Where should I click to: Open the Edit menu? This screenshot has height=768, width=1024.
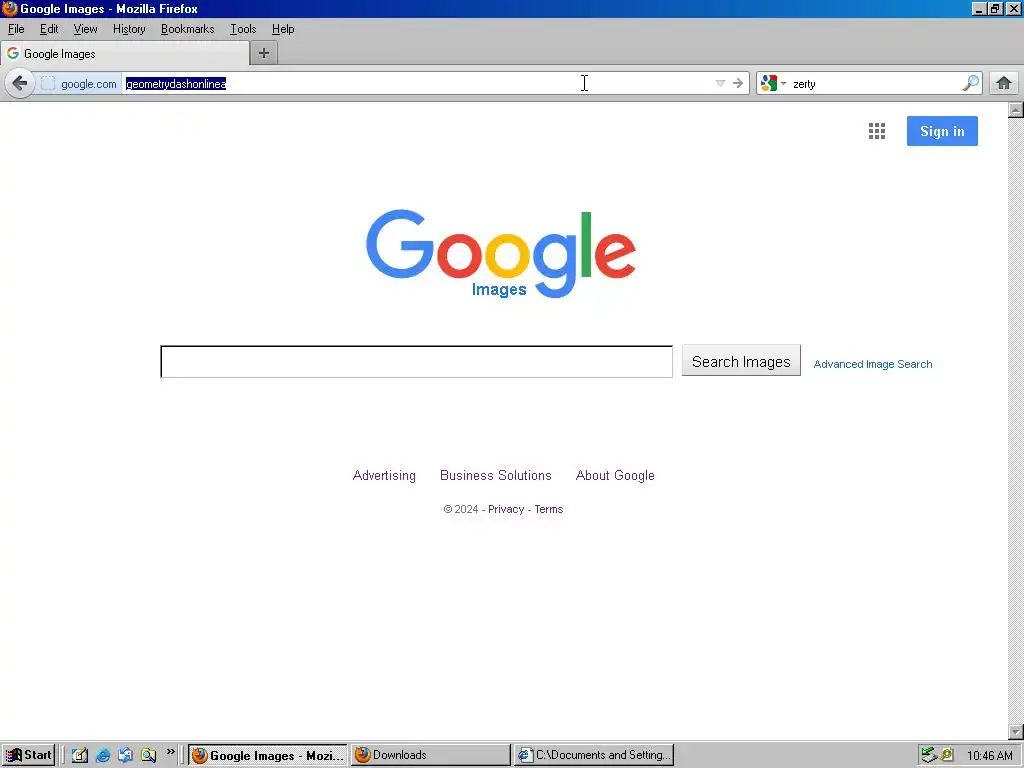point(49,29)
